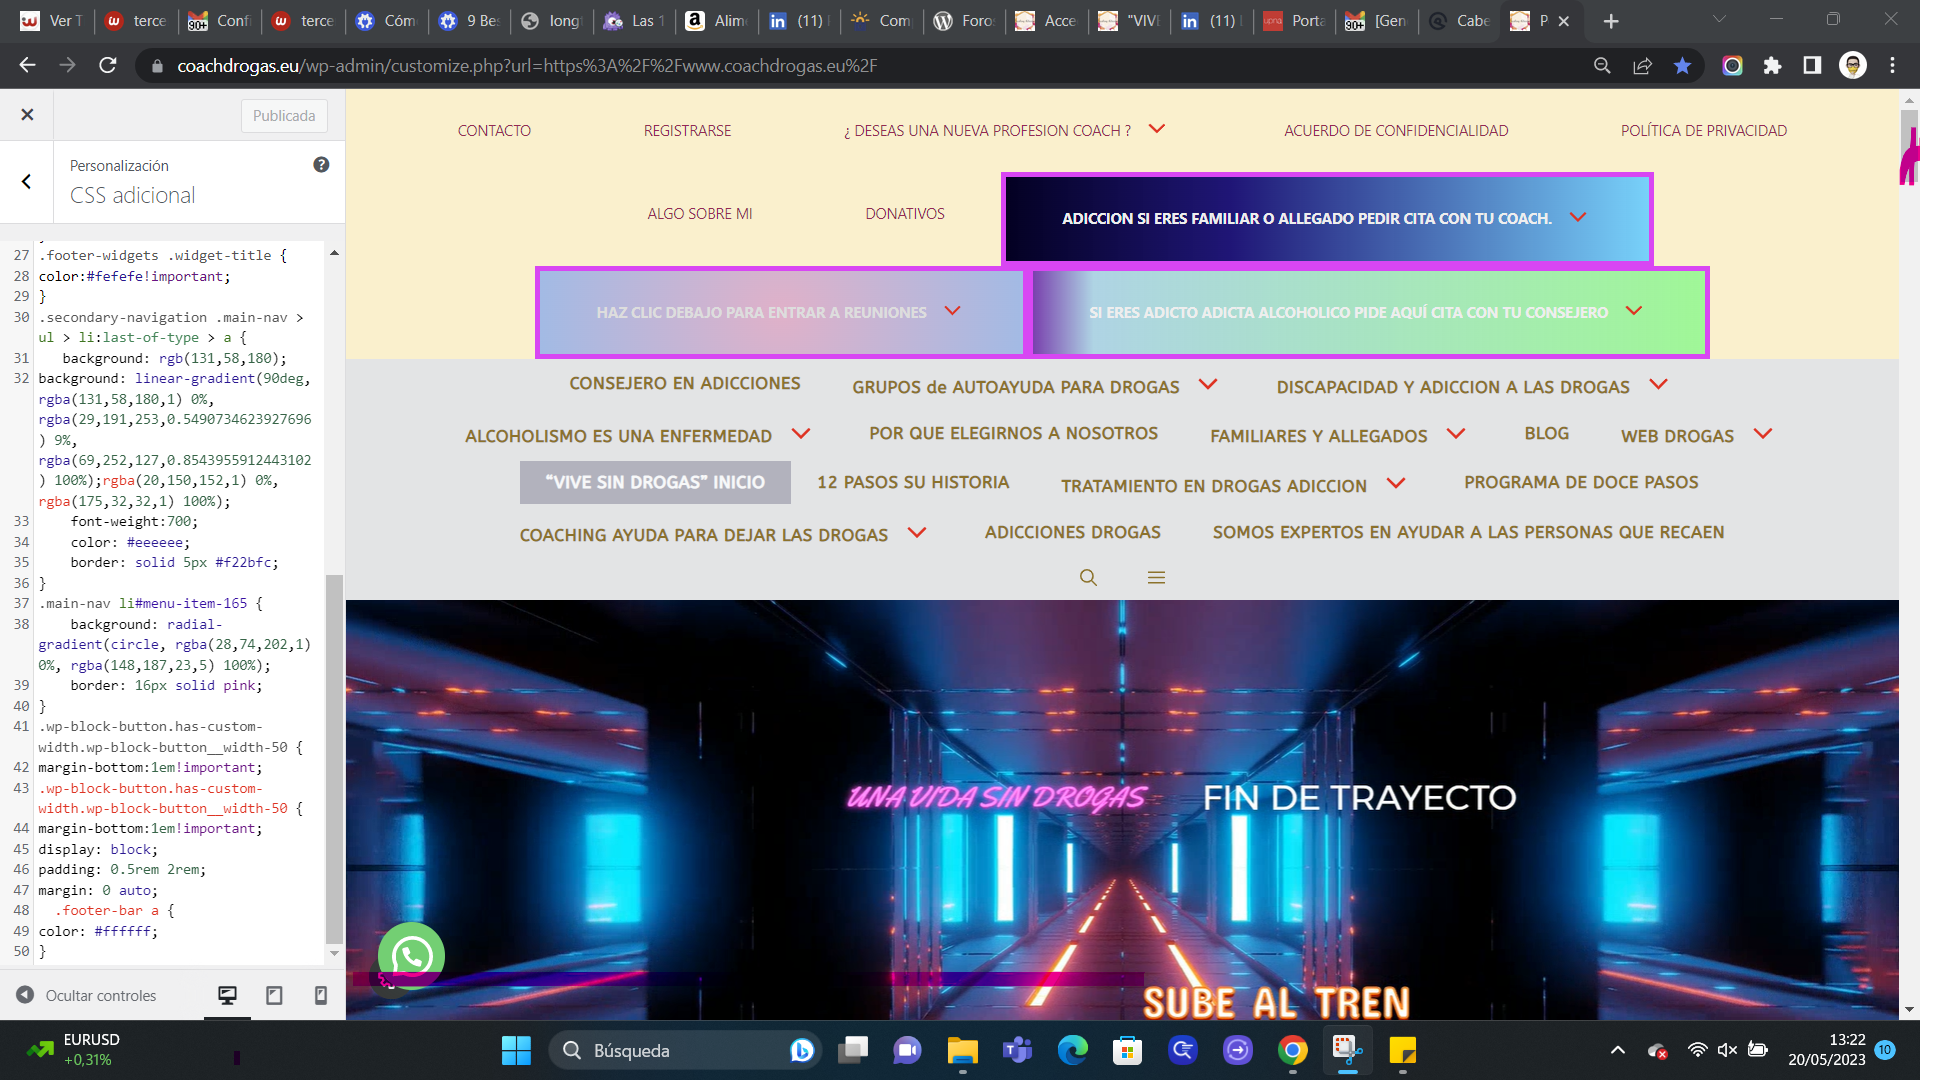Screen dimensions: 1951x1080
Task: Open the volume muted tray icon
Action: tap(1727, 1050)
